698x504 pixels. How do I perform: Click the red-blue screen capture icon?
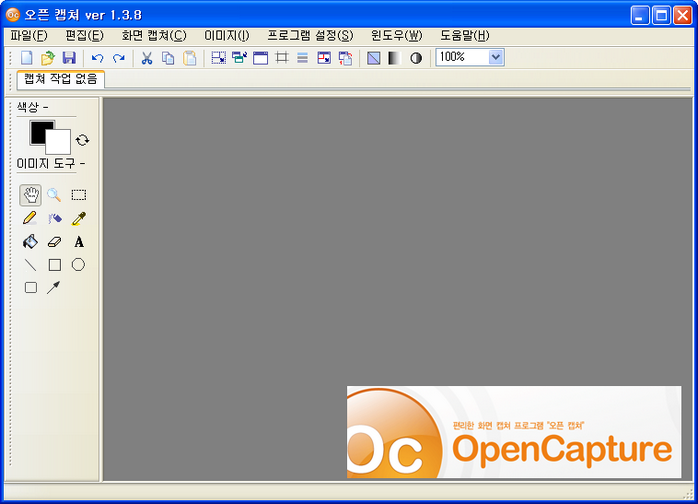(324, 58)
